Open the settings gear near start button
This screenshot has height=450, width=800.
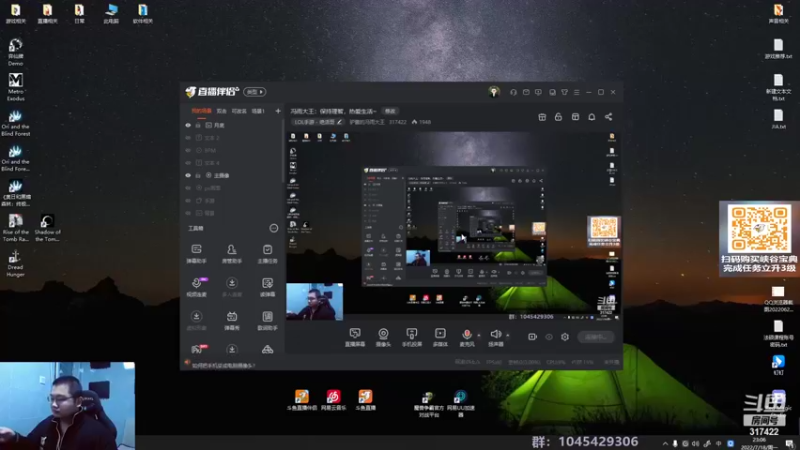click(565, 337)
